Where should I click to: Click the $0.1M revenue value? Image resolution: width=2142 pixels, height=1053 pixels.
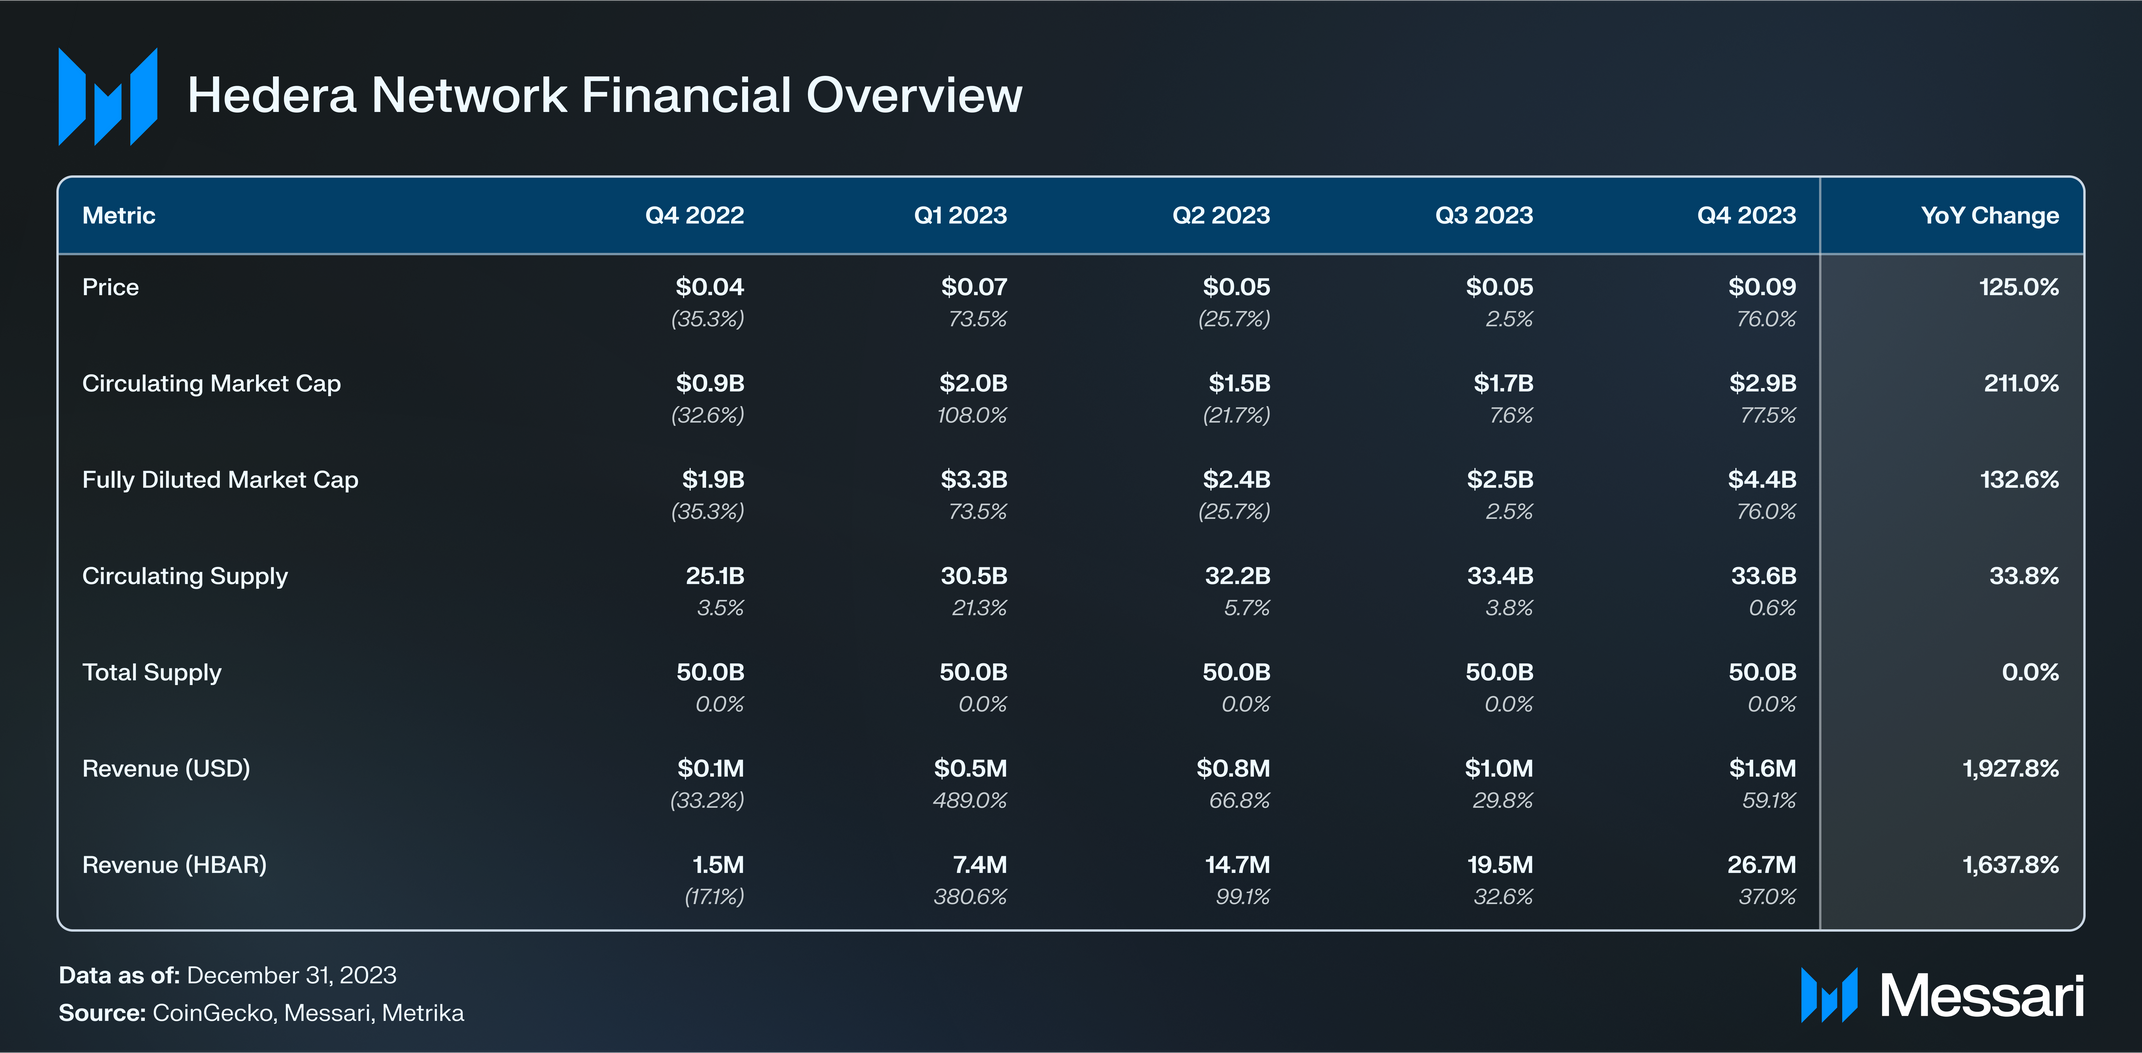(x=710, y=768)
